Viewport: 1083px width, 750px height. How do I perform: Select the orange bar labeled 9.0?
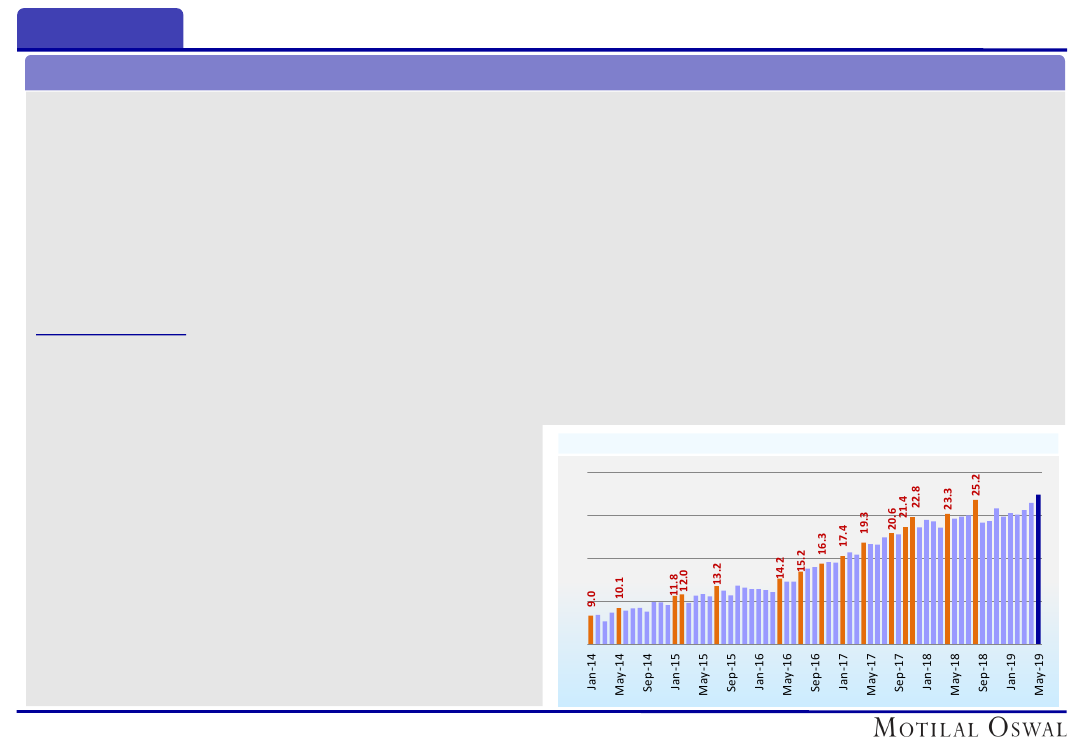click(x=591, y=629)
